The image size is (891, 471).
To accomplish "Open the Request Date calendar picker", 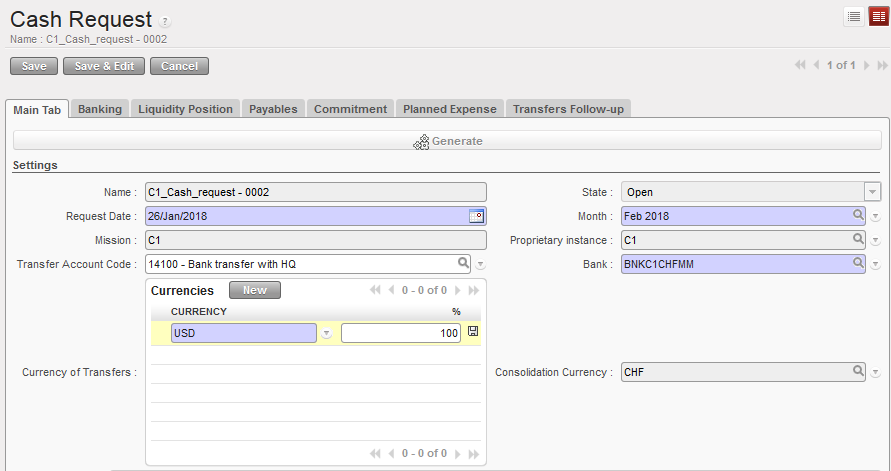I will (476, 216).
